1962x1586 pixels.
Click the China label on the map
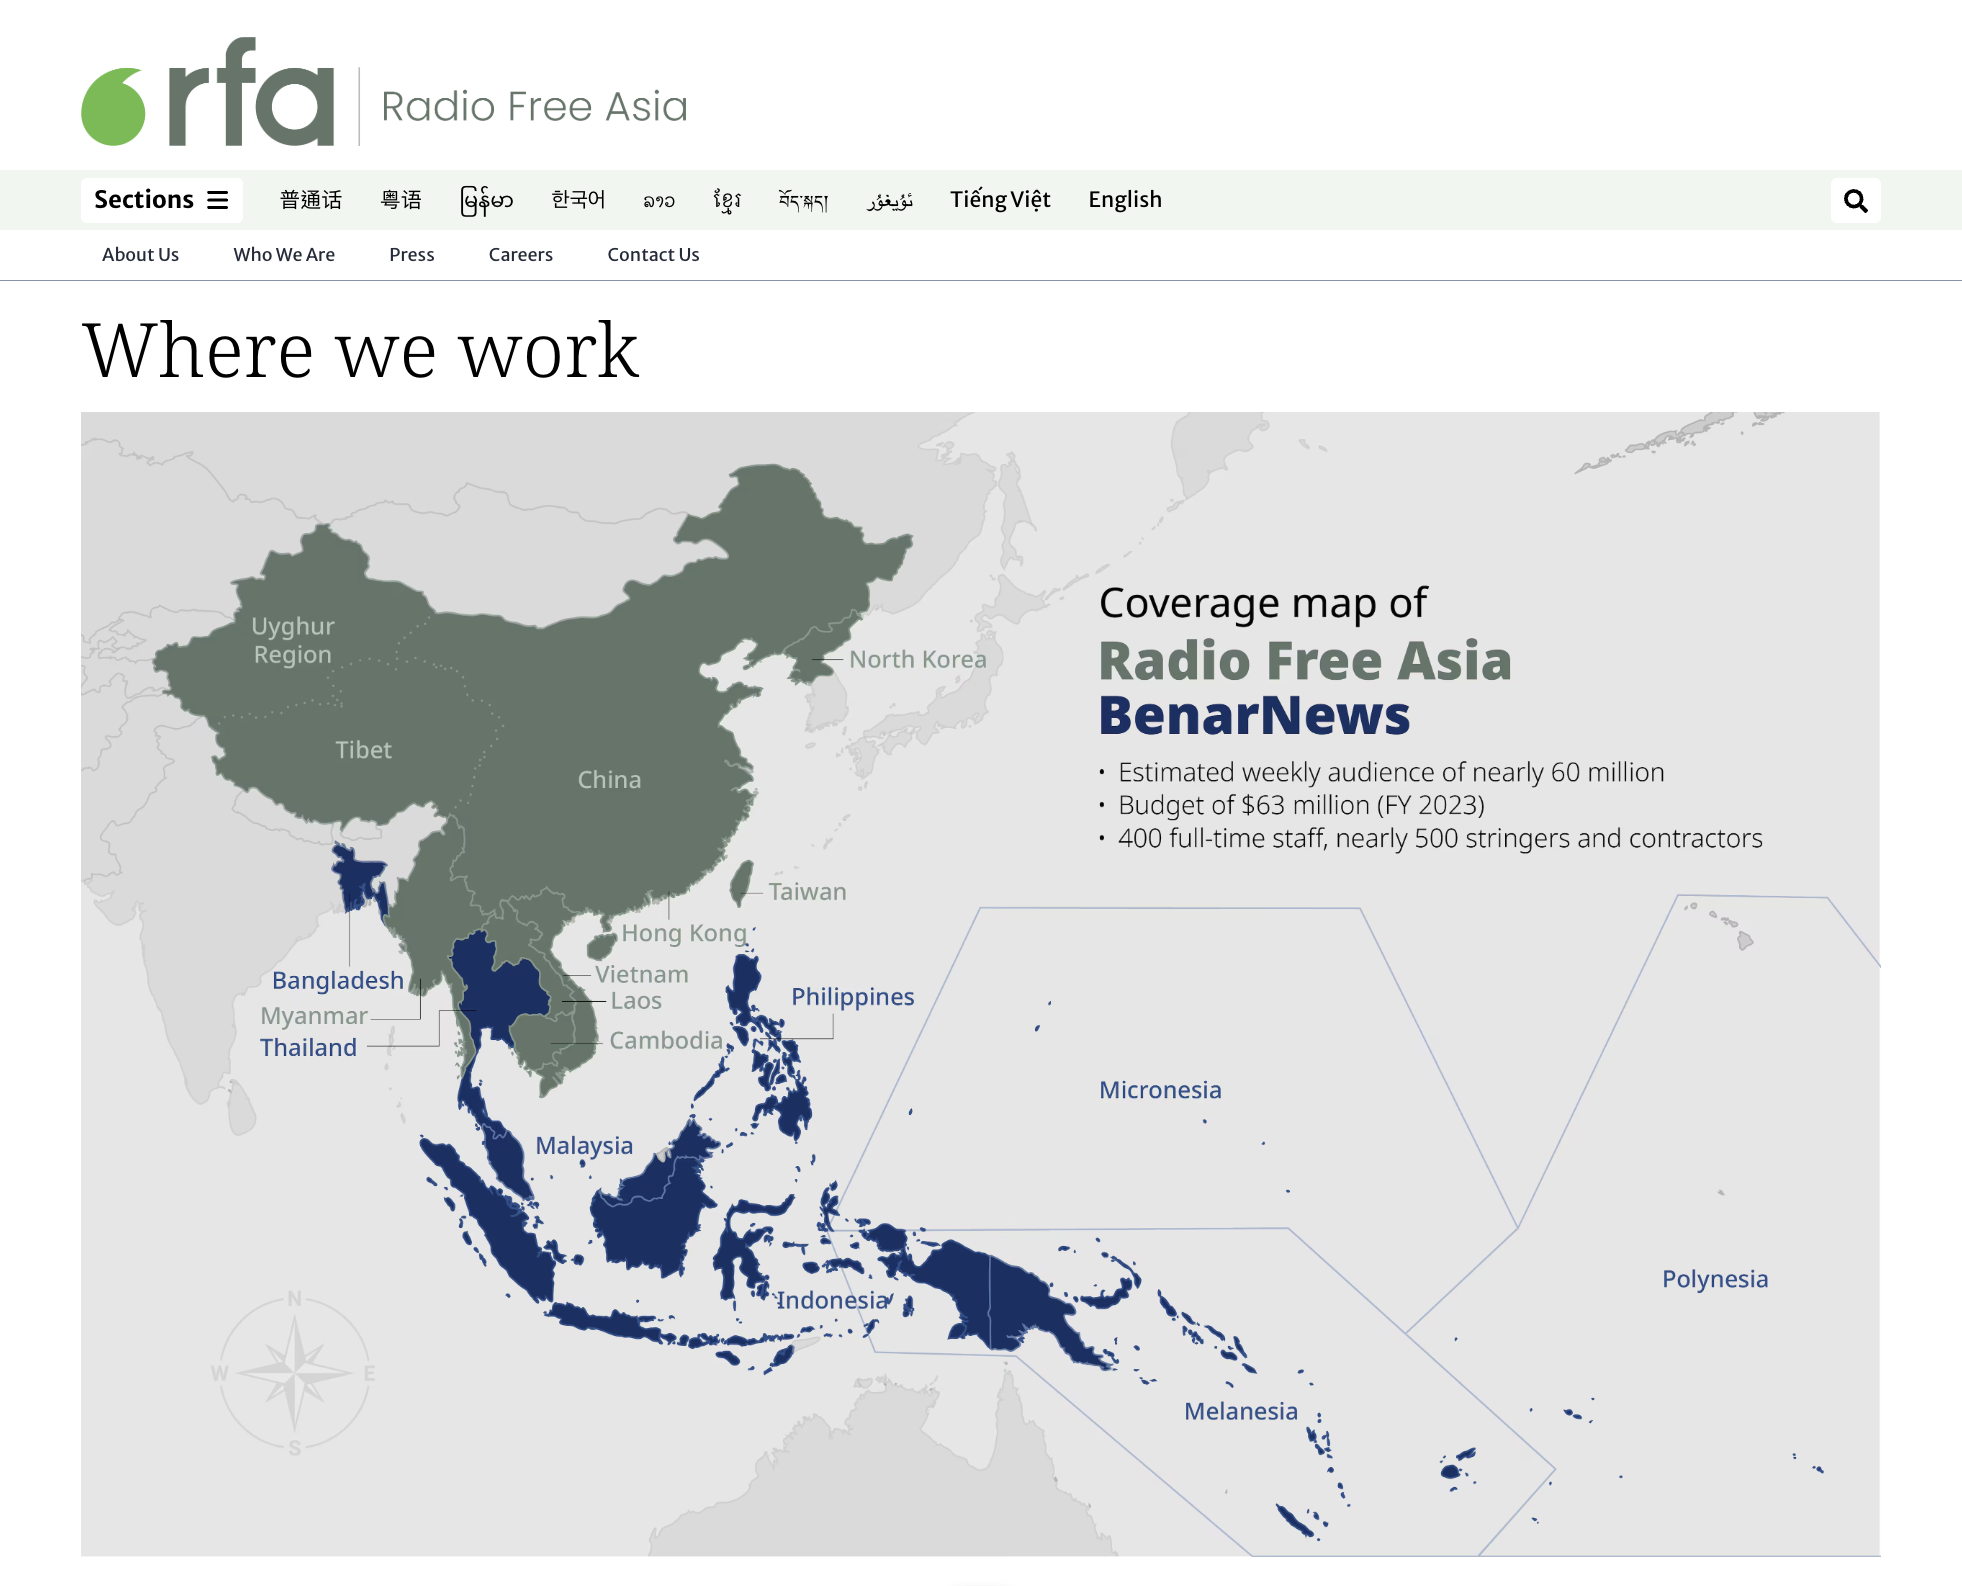click(x=609, y=780)
